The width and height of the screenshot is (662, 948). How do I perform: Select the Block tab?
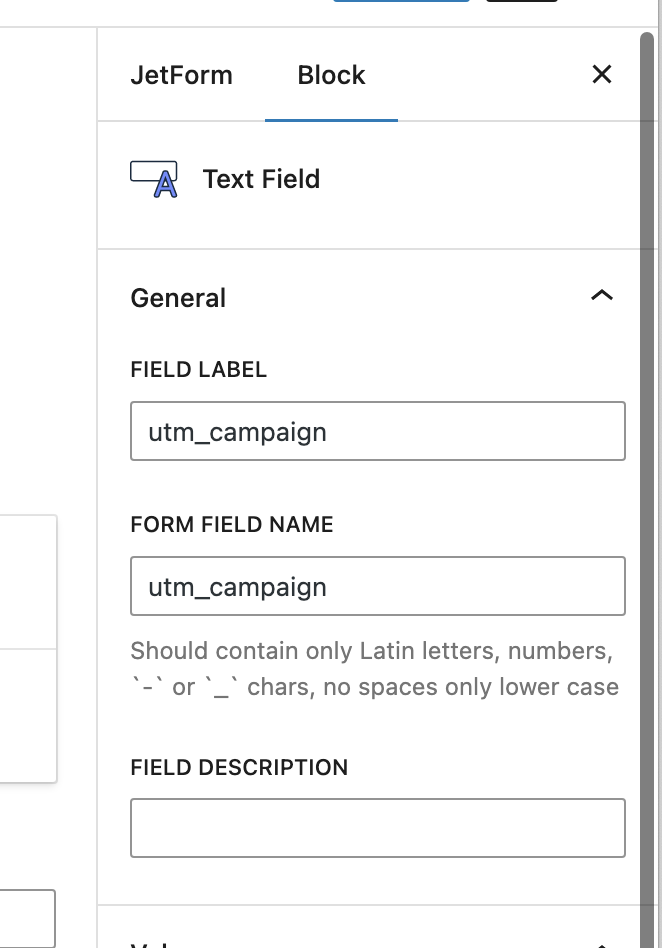(331, 75)
